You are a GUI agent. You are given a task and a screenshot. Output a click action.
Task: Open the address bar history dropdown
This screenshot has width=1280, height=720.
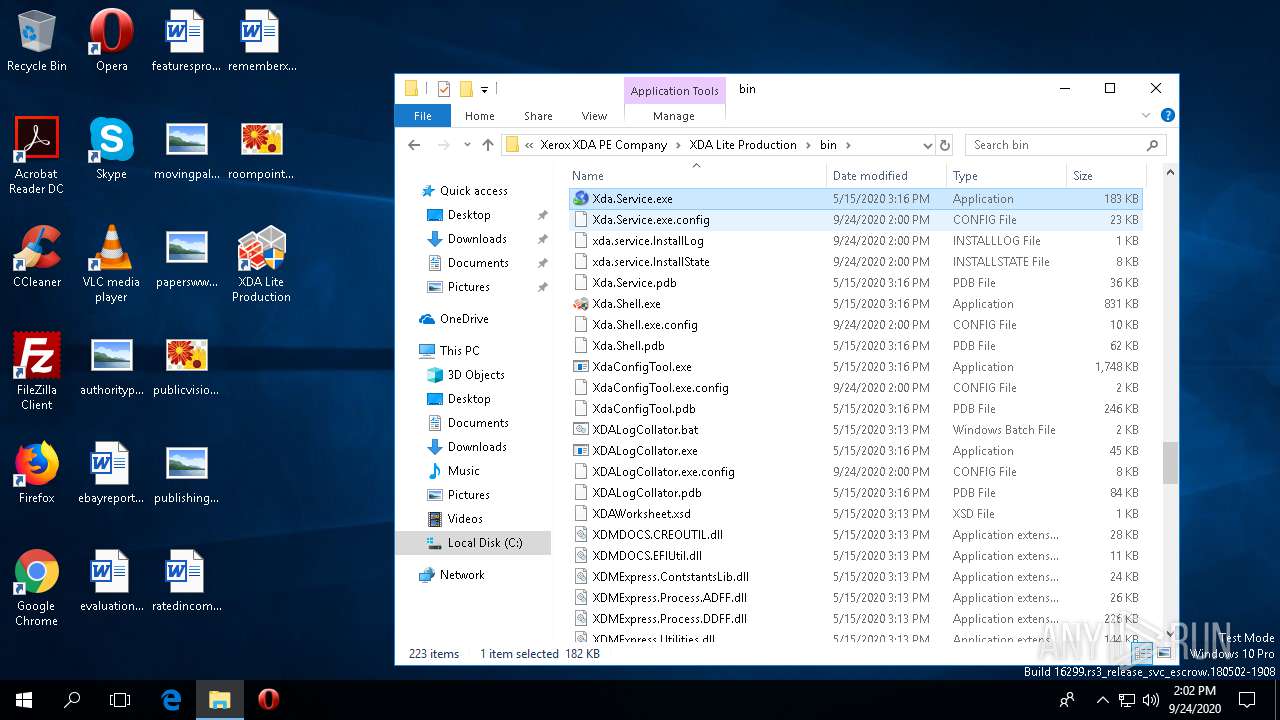coord(927,145)
